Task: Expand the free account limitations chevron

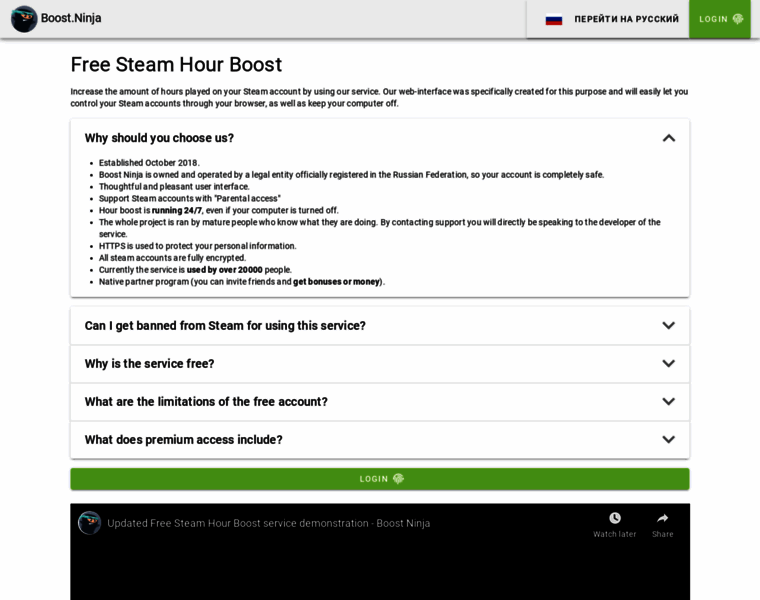Action: pos(668,401)
